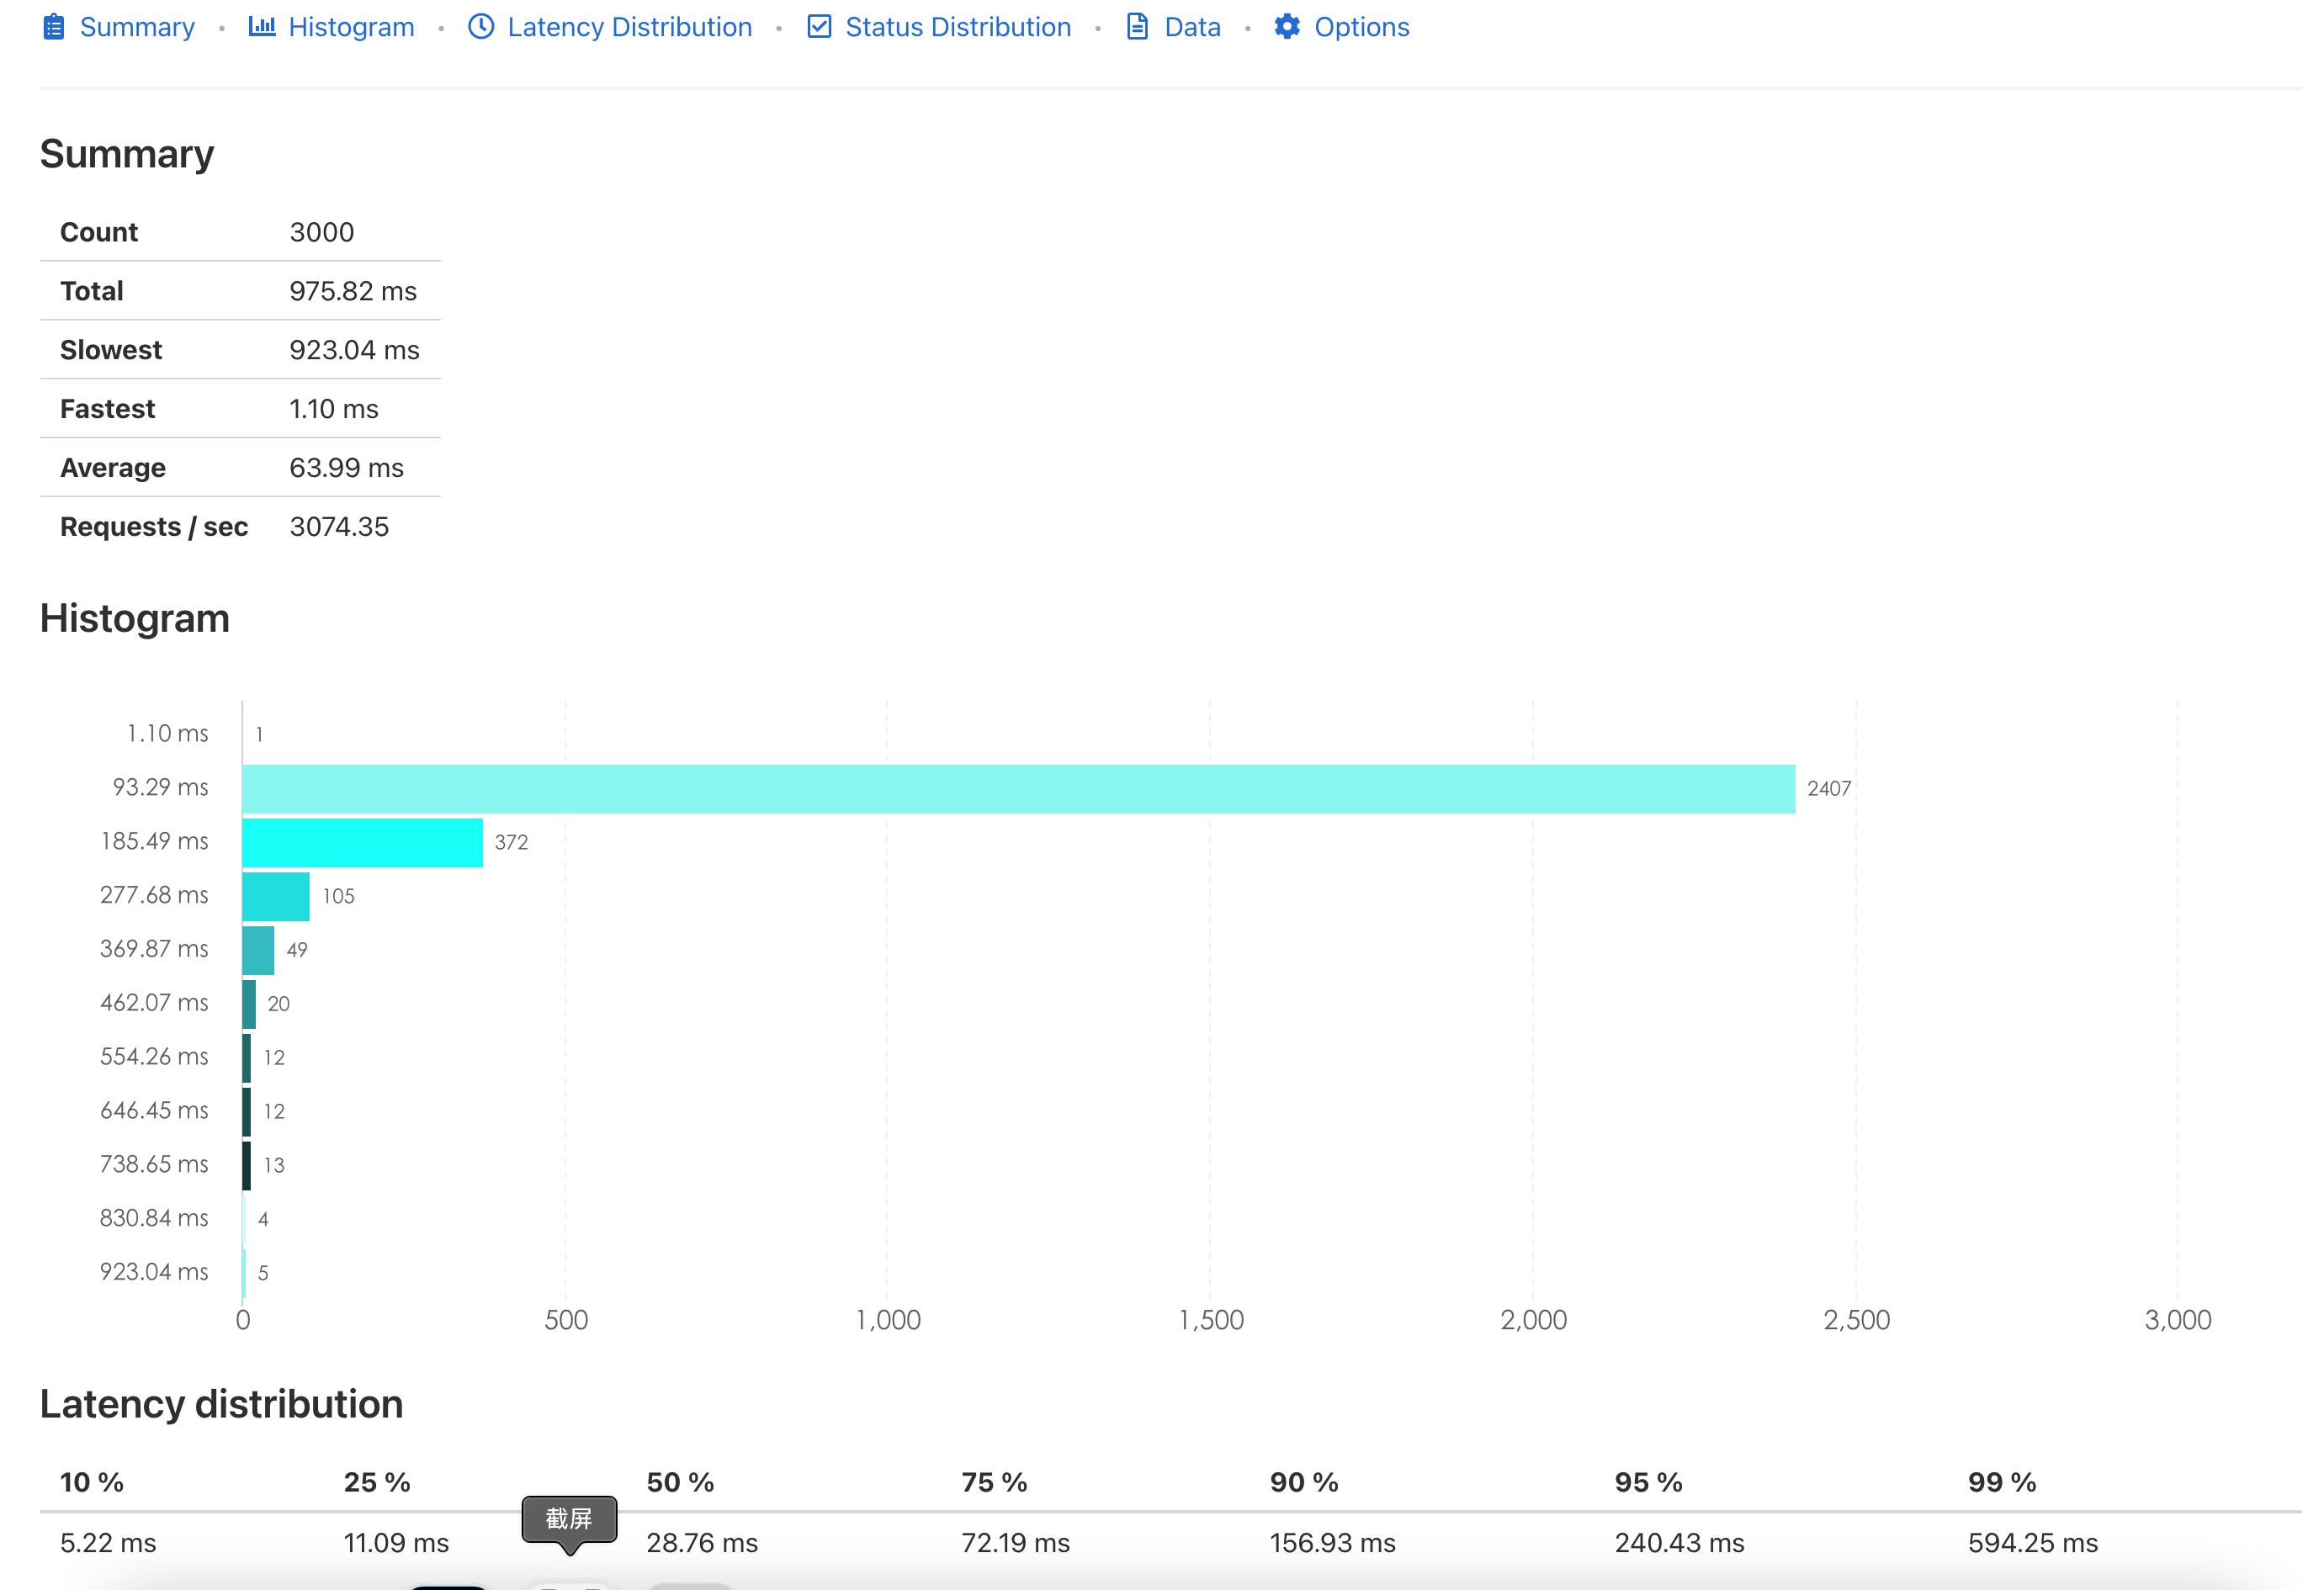The width and height of the screenshot is (2324, 1590).
Task: Click the Summary clipboard icon
Action: (x=54, y=27)
